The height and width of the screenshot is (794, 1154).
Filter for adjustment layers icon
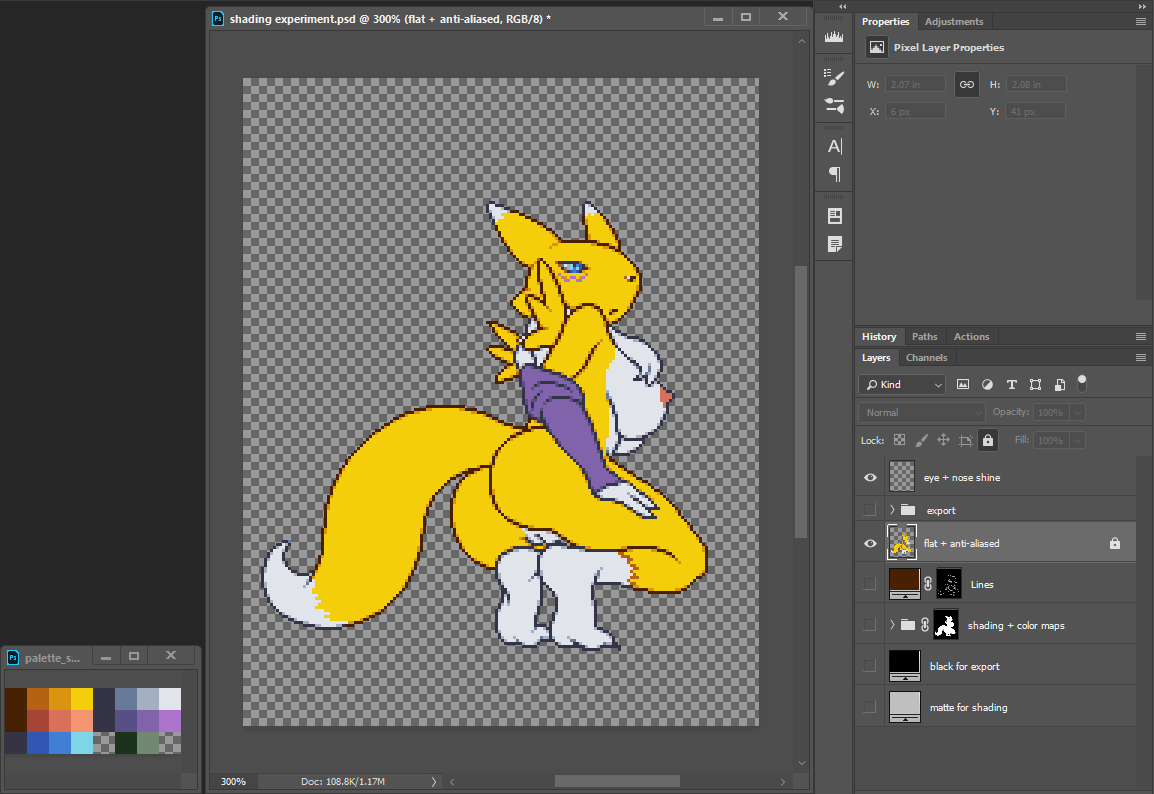(987, 384)
